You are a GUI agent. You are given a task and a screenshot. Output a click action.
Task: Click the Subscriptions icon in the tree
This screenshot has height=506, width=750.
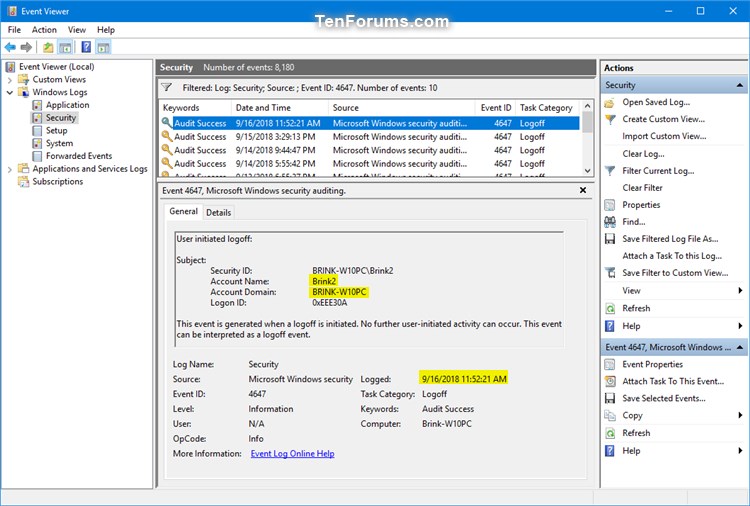pyautogui.click(x=23, y=182)
